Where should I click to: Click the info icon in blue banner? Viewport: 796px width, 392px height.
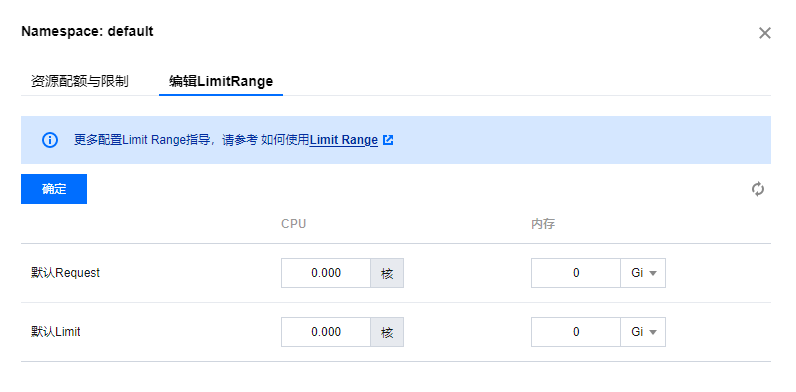[x=50, y=140]
